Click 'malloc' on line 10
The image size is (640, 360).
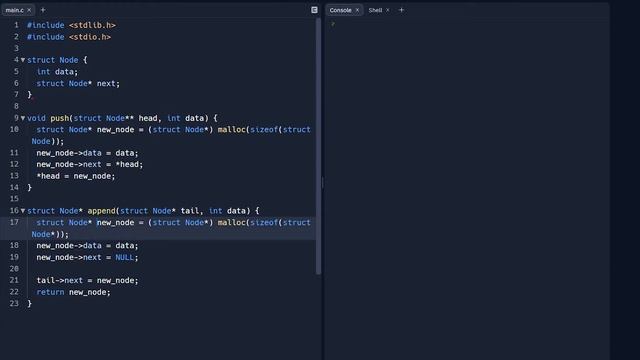coord(232,130)
